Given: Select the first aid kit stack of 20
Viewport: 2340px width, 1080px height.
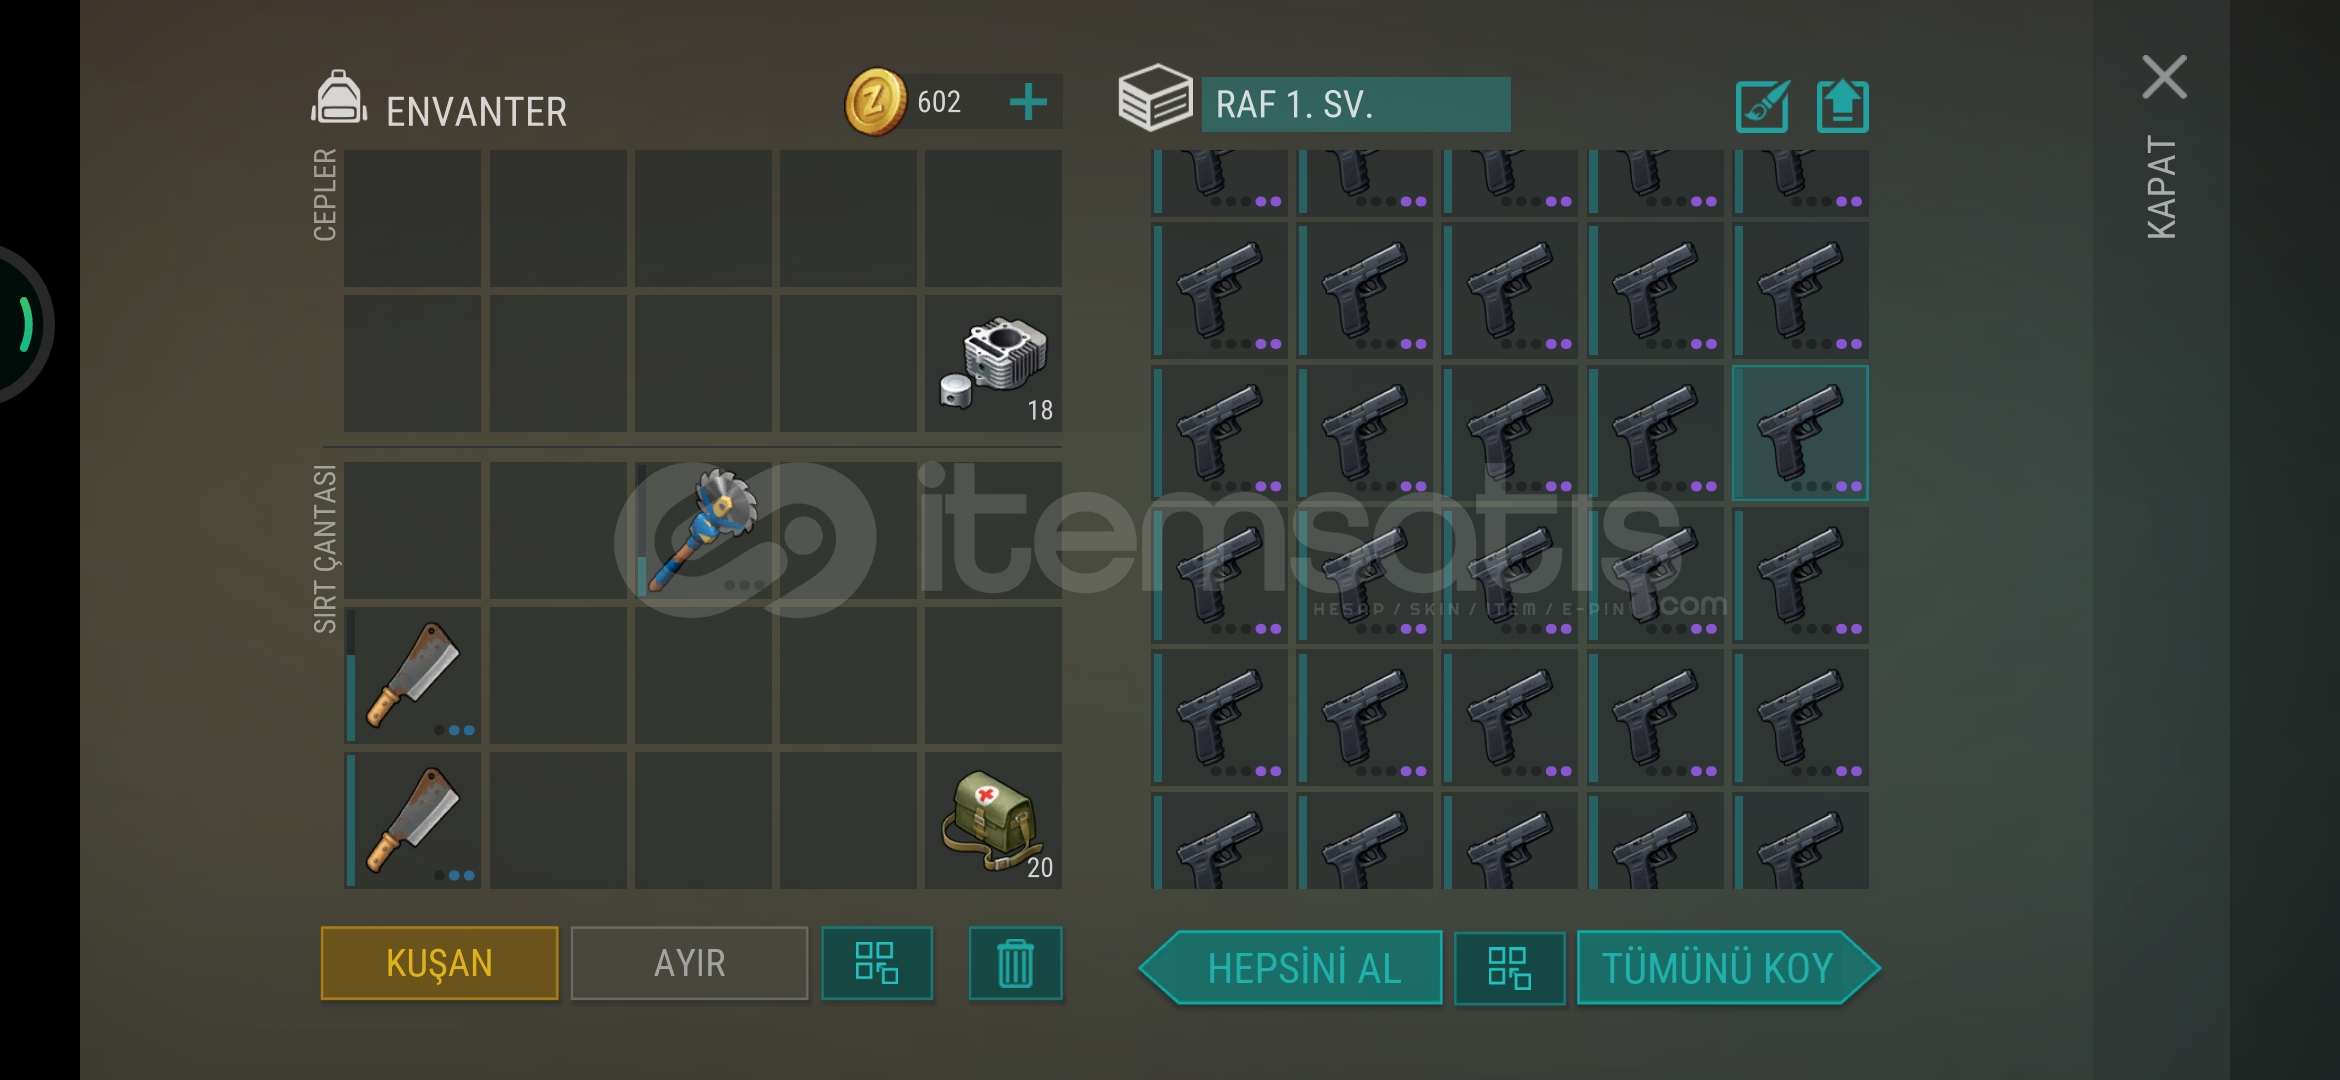Looking at the screenshot, I should [993, 821].
